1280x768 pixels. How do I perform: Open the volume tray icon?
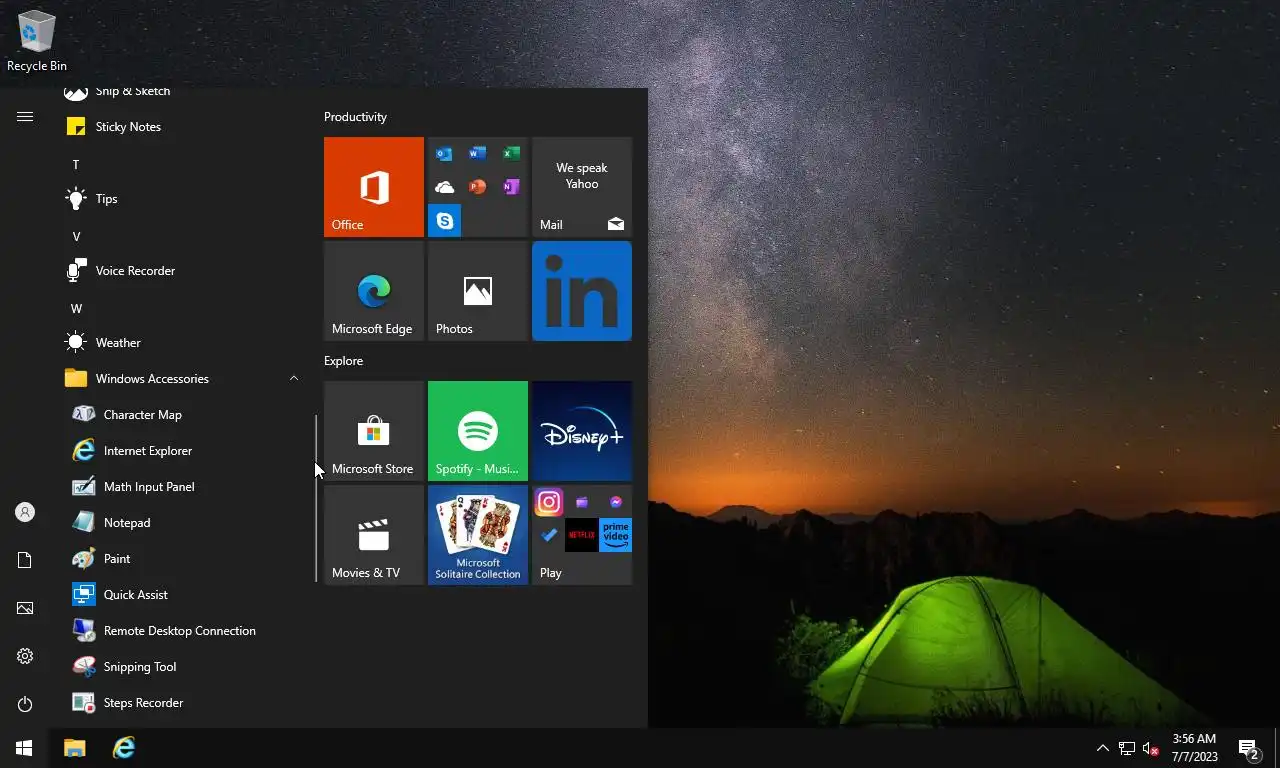pos(1151,748)
